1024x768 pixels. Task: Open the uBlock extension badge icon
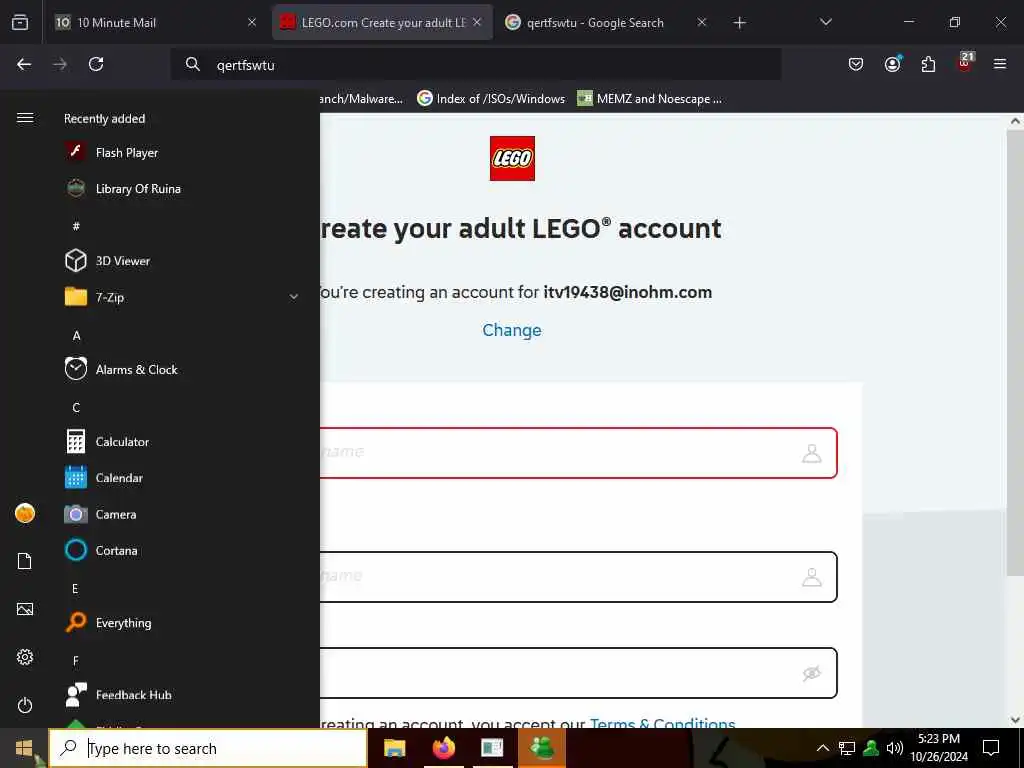965,63
